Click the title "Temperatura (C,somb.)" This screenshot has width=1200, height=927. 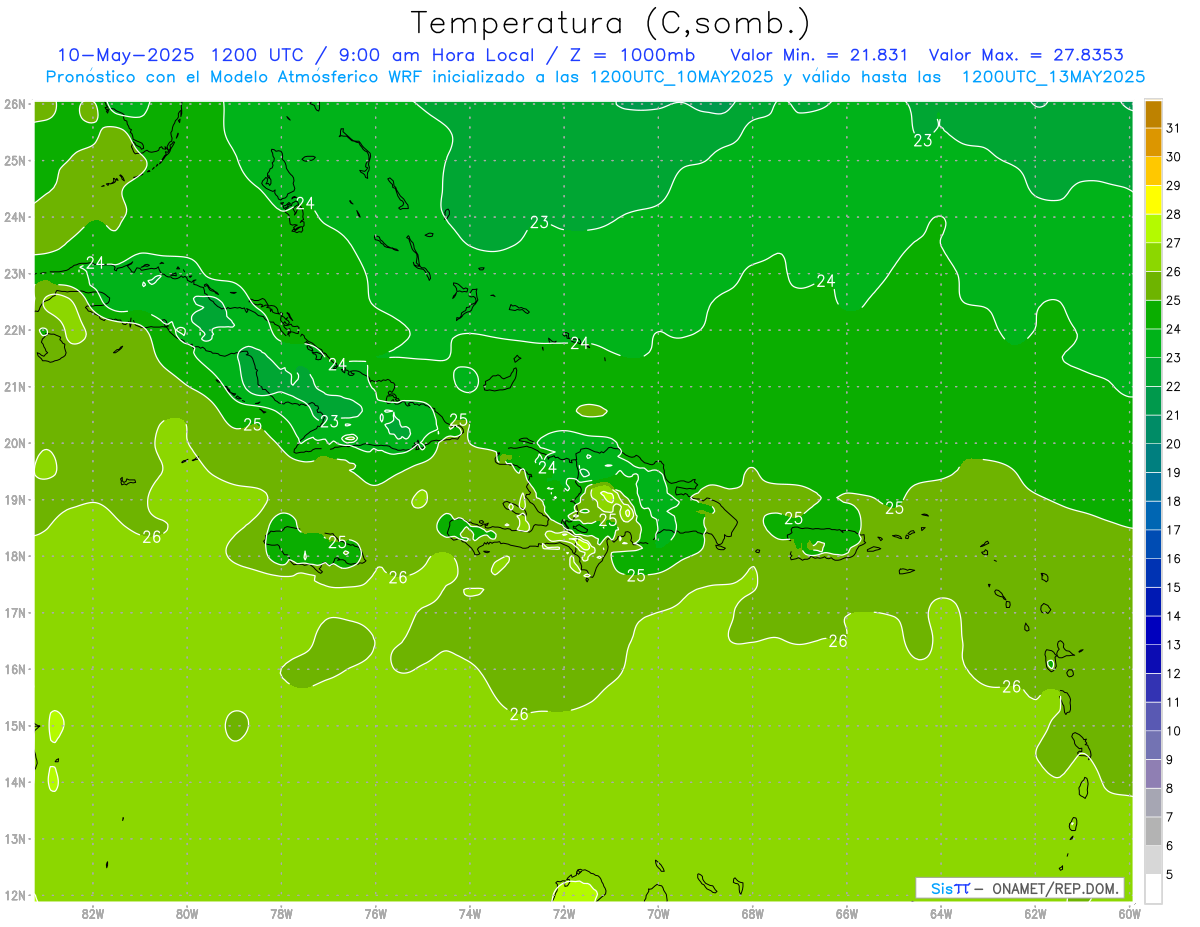point(611,23)
